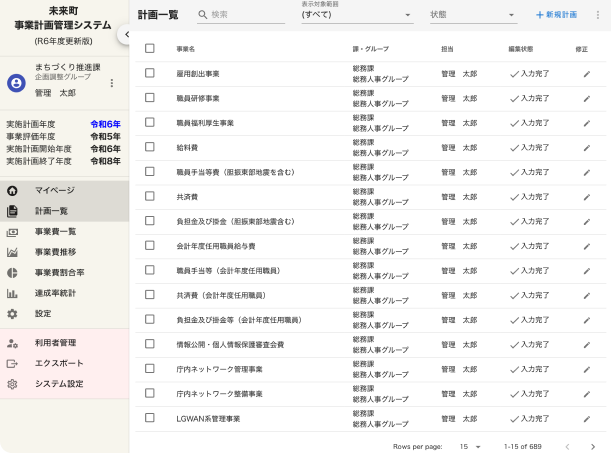Go to the previous page of results
Image resolution: width=611 pixels, height=453 pixels.
tap(568, 447)
